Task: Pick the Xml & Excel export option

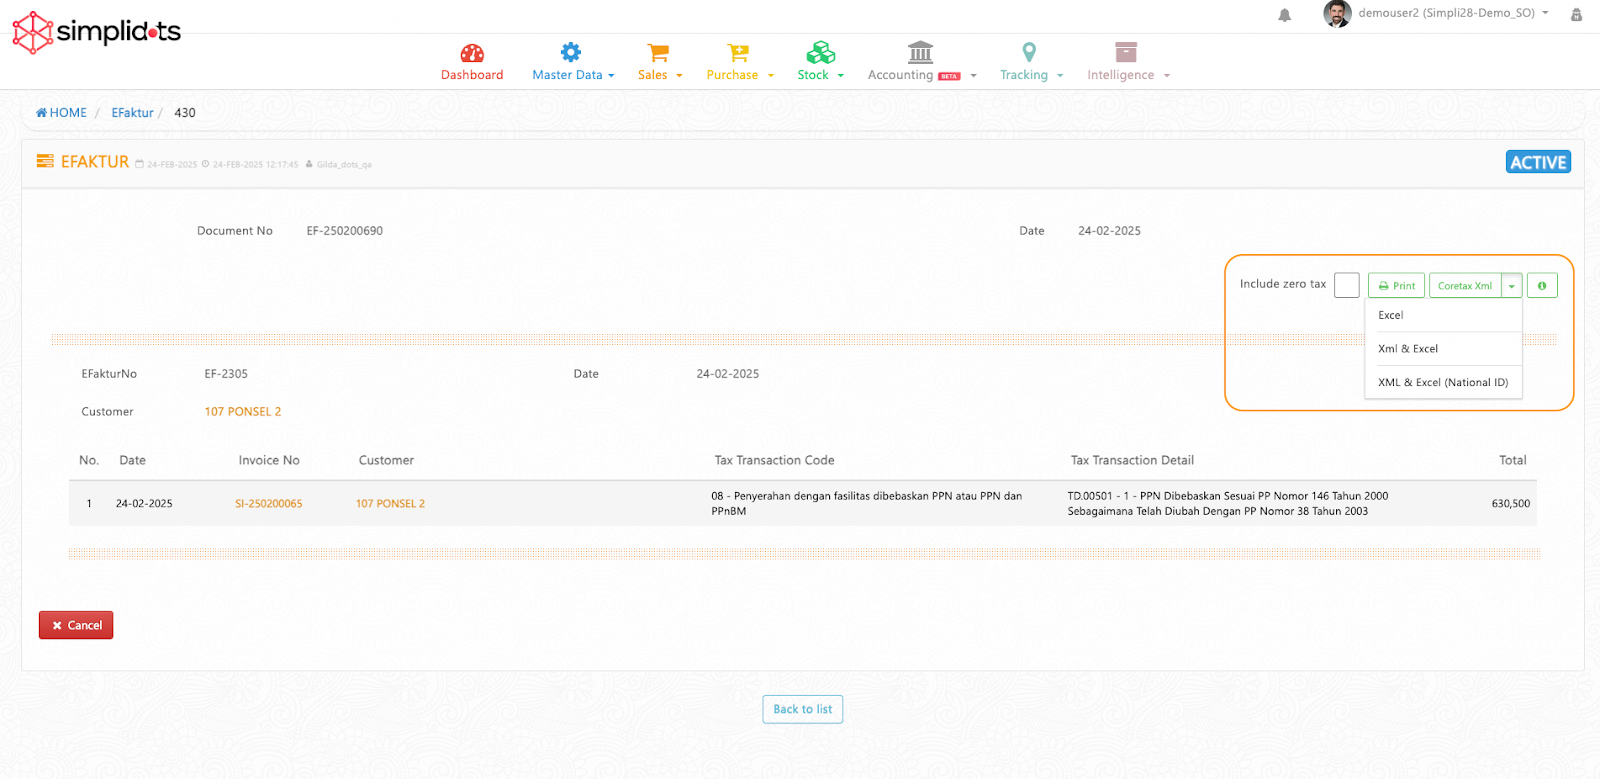Action: click(x=1408, y=349)
